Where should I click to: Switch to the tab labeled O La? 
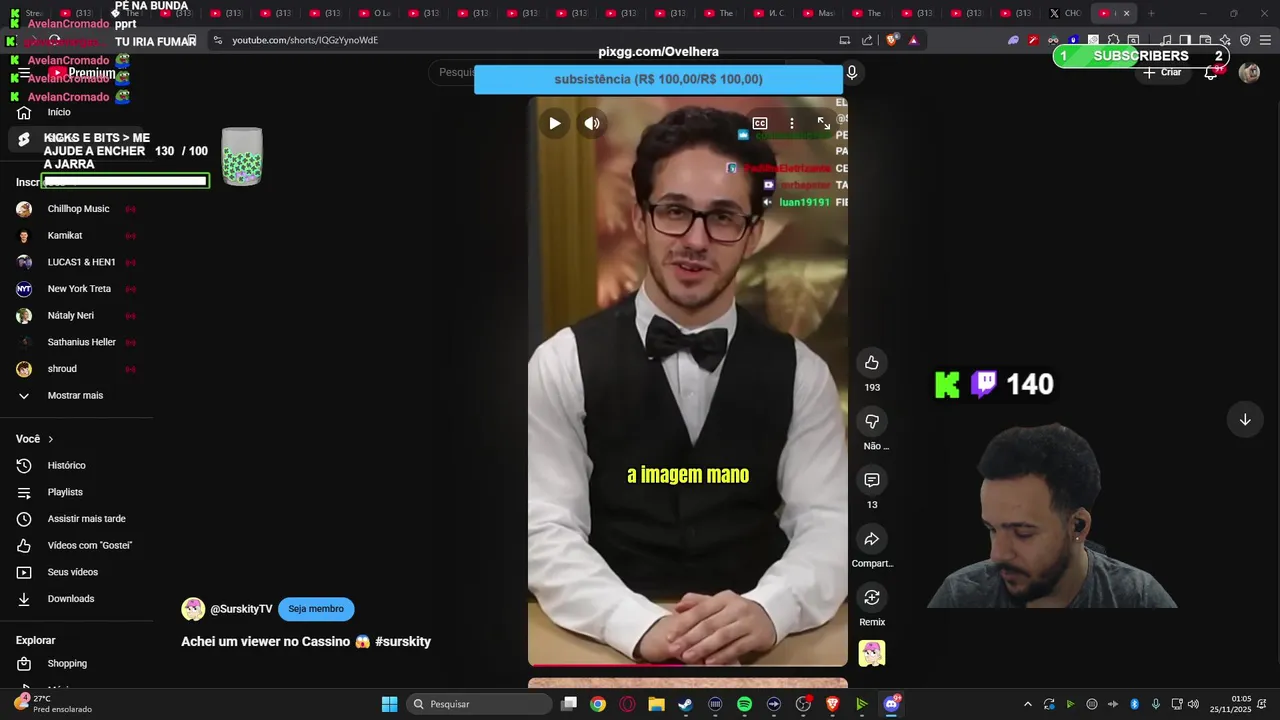point(375,13)
